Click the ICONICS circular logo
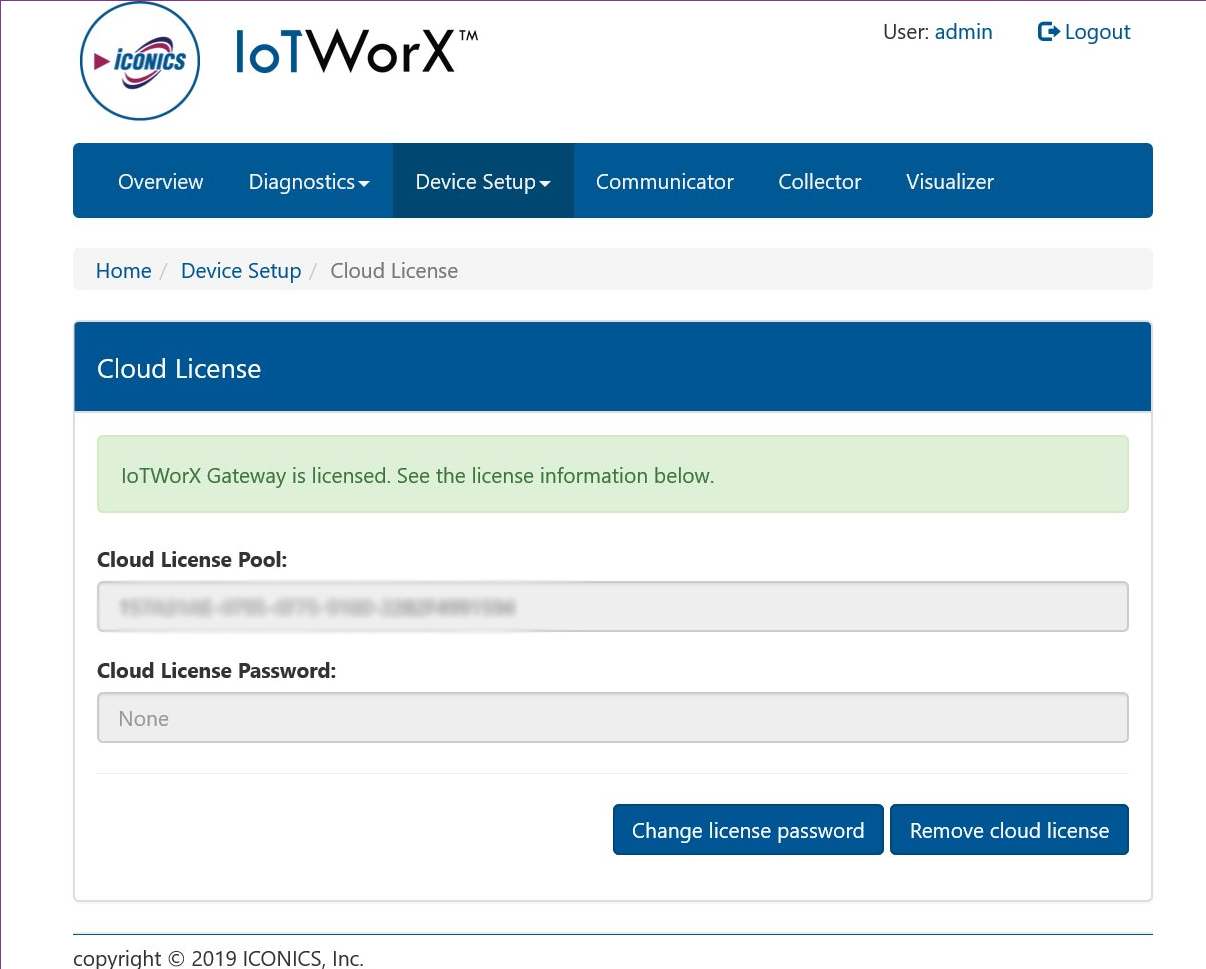This screenshot has width=1206, height=969. coord(140,61)
